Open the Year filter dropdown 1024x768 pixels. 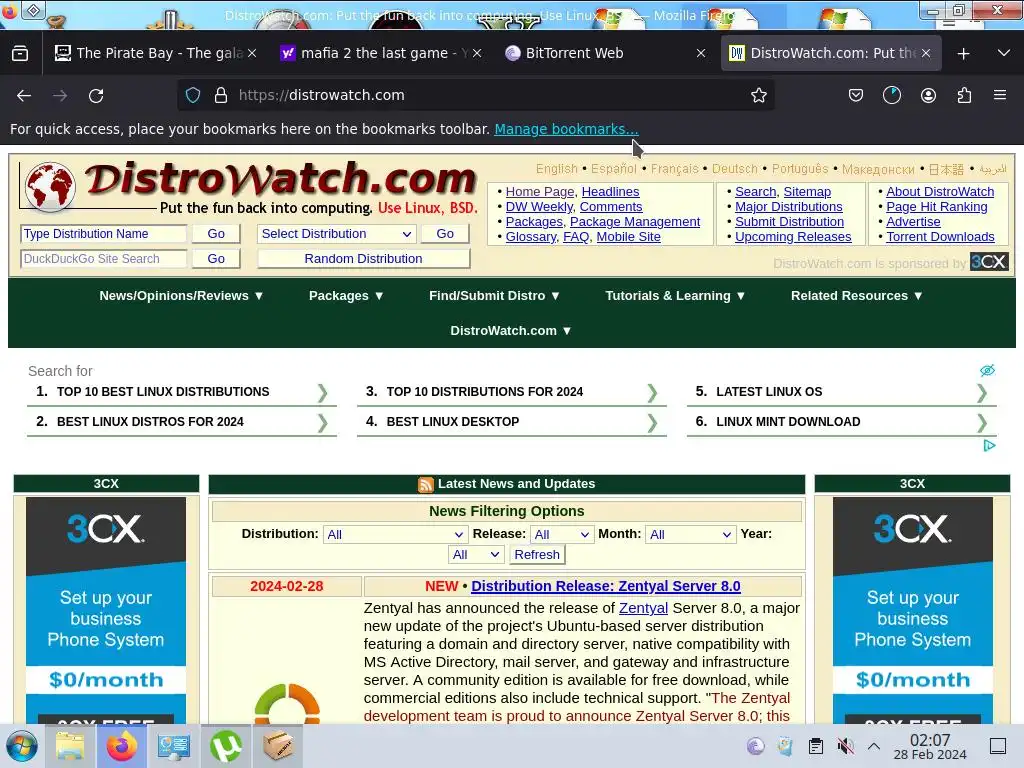[x=475, y=554]
